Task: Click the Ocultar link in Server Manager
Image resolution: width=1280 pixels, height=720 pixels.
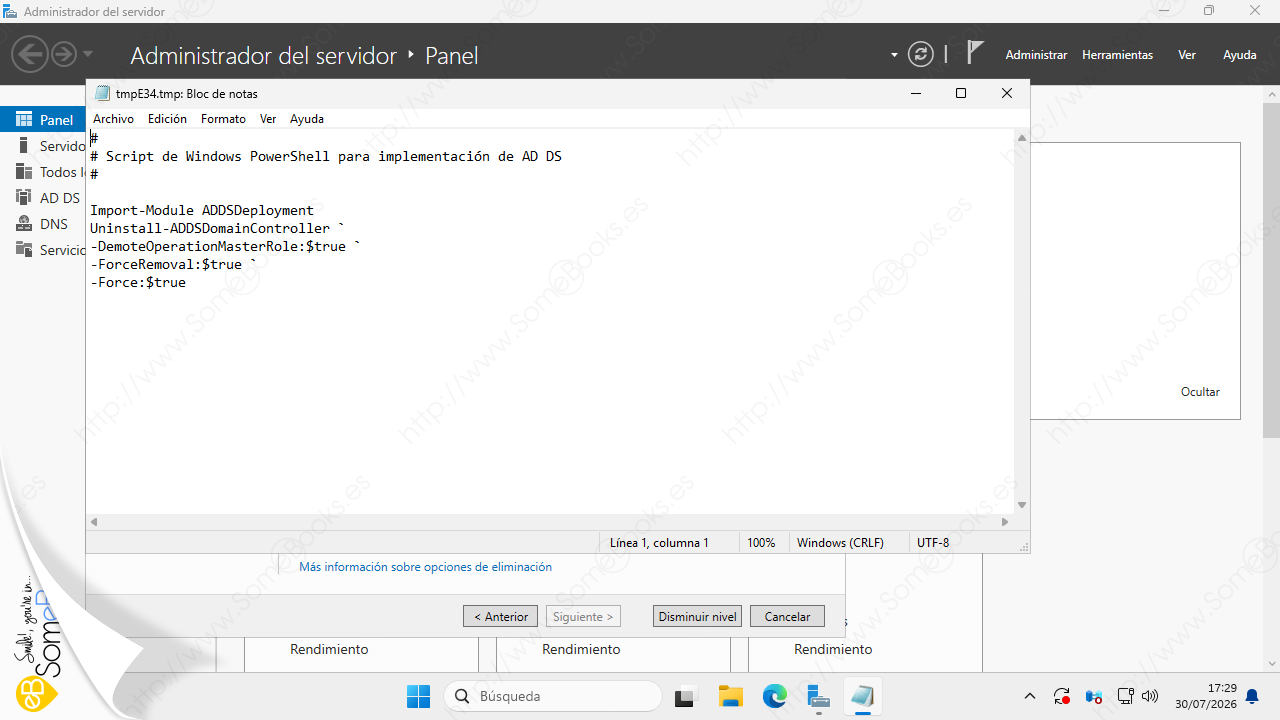Action: click(1200, 392)
